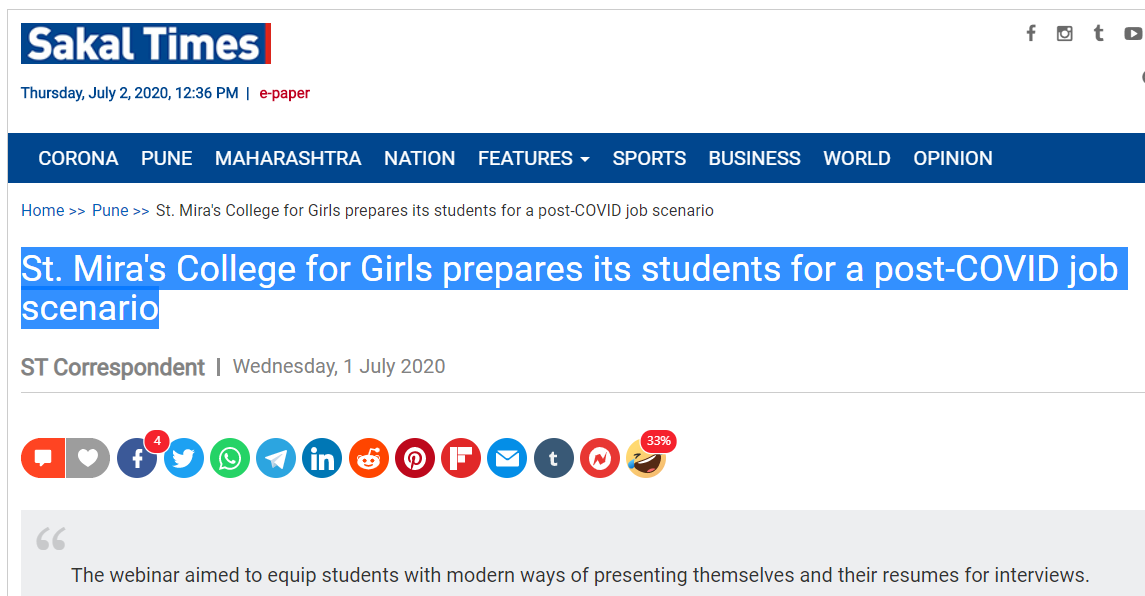This screenshot has height=596, width=1145.
Task: Click the grey heart like icon
Action: pos(88,459)
